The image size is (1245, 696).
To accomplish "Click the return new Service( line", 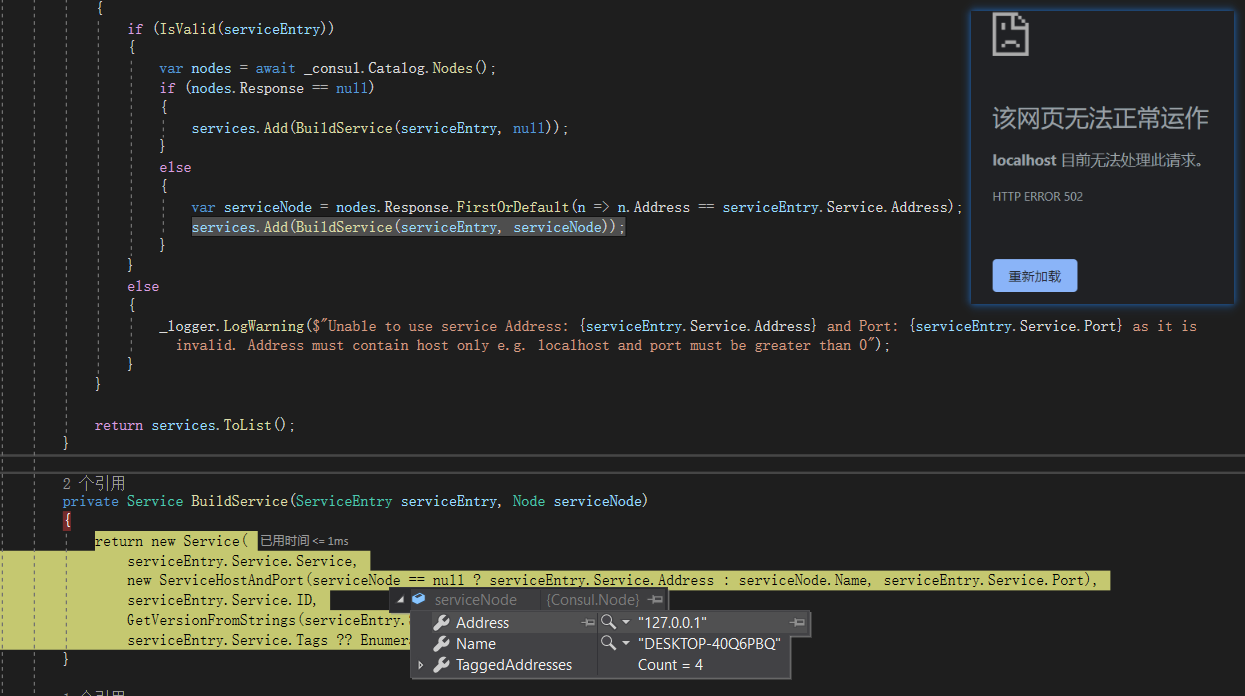I will point(170,541).
